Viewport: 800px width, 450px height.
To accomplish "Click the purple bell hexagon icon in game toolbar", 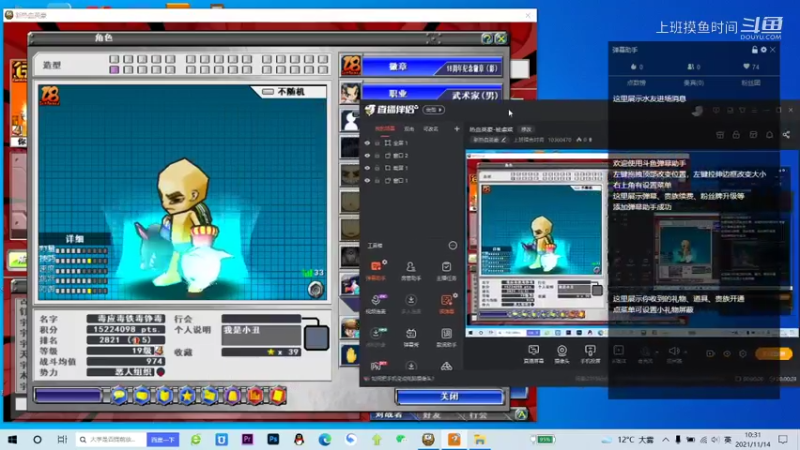I will click(232, 395).
